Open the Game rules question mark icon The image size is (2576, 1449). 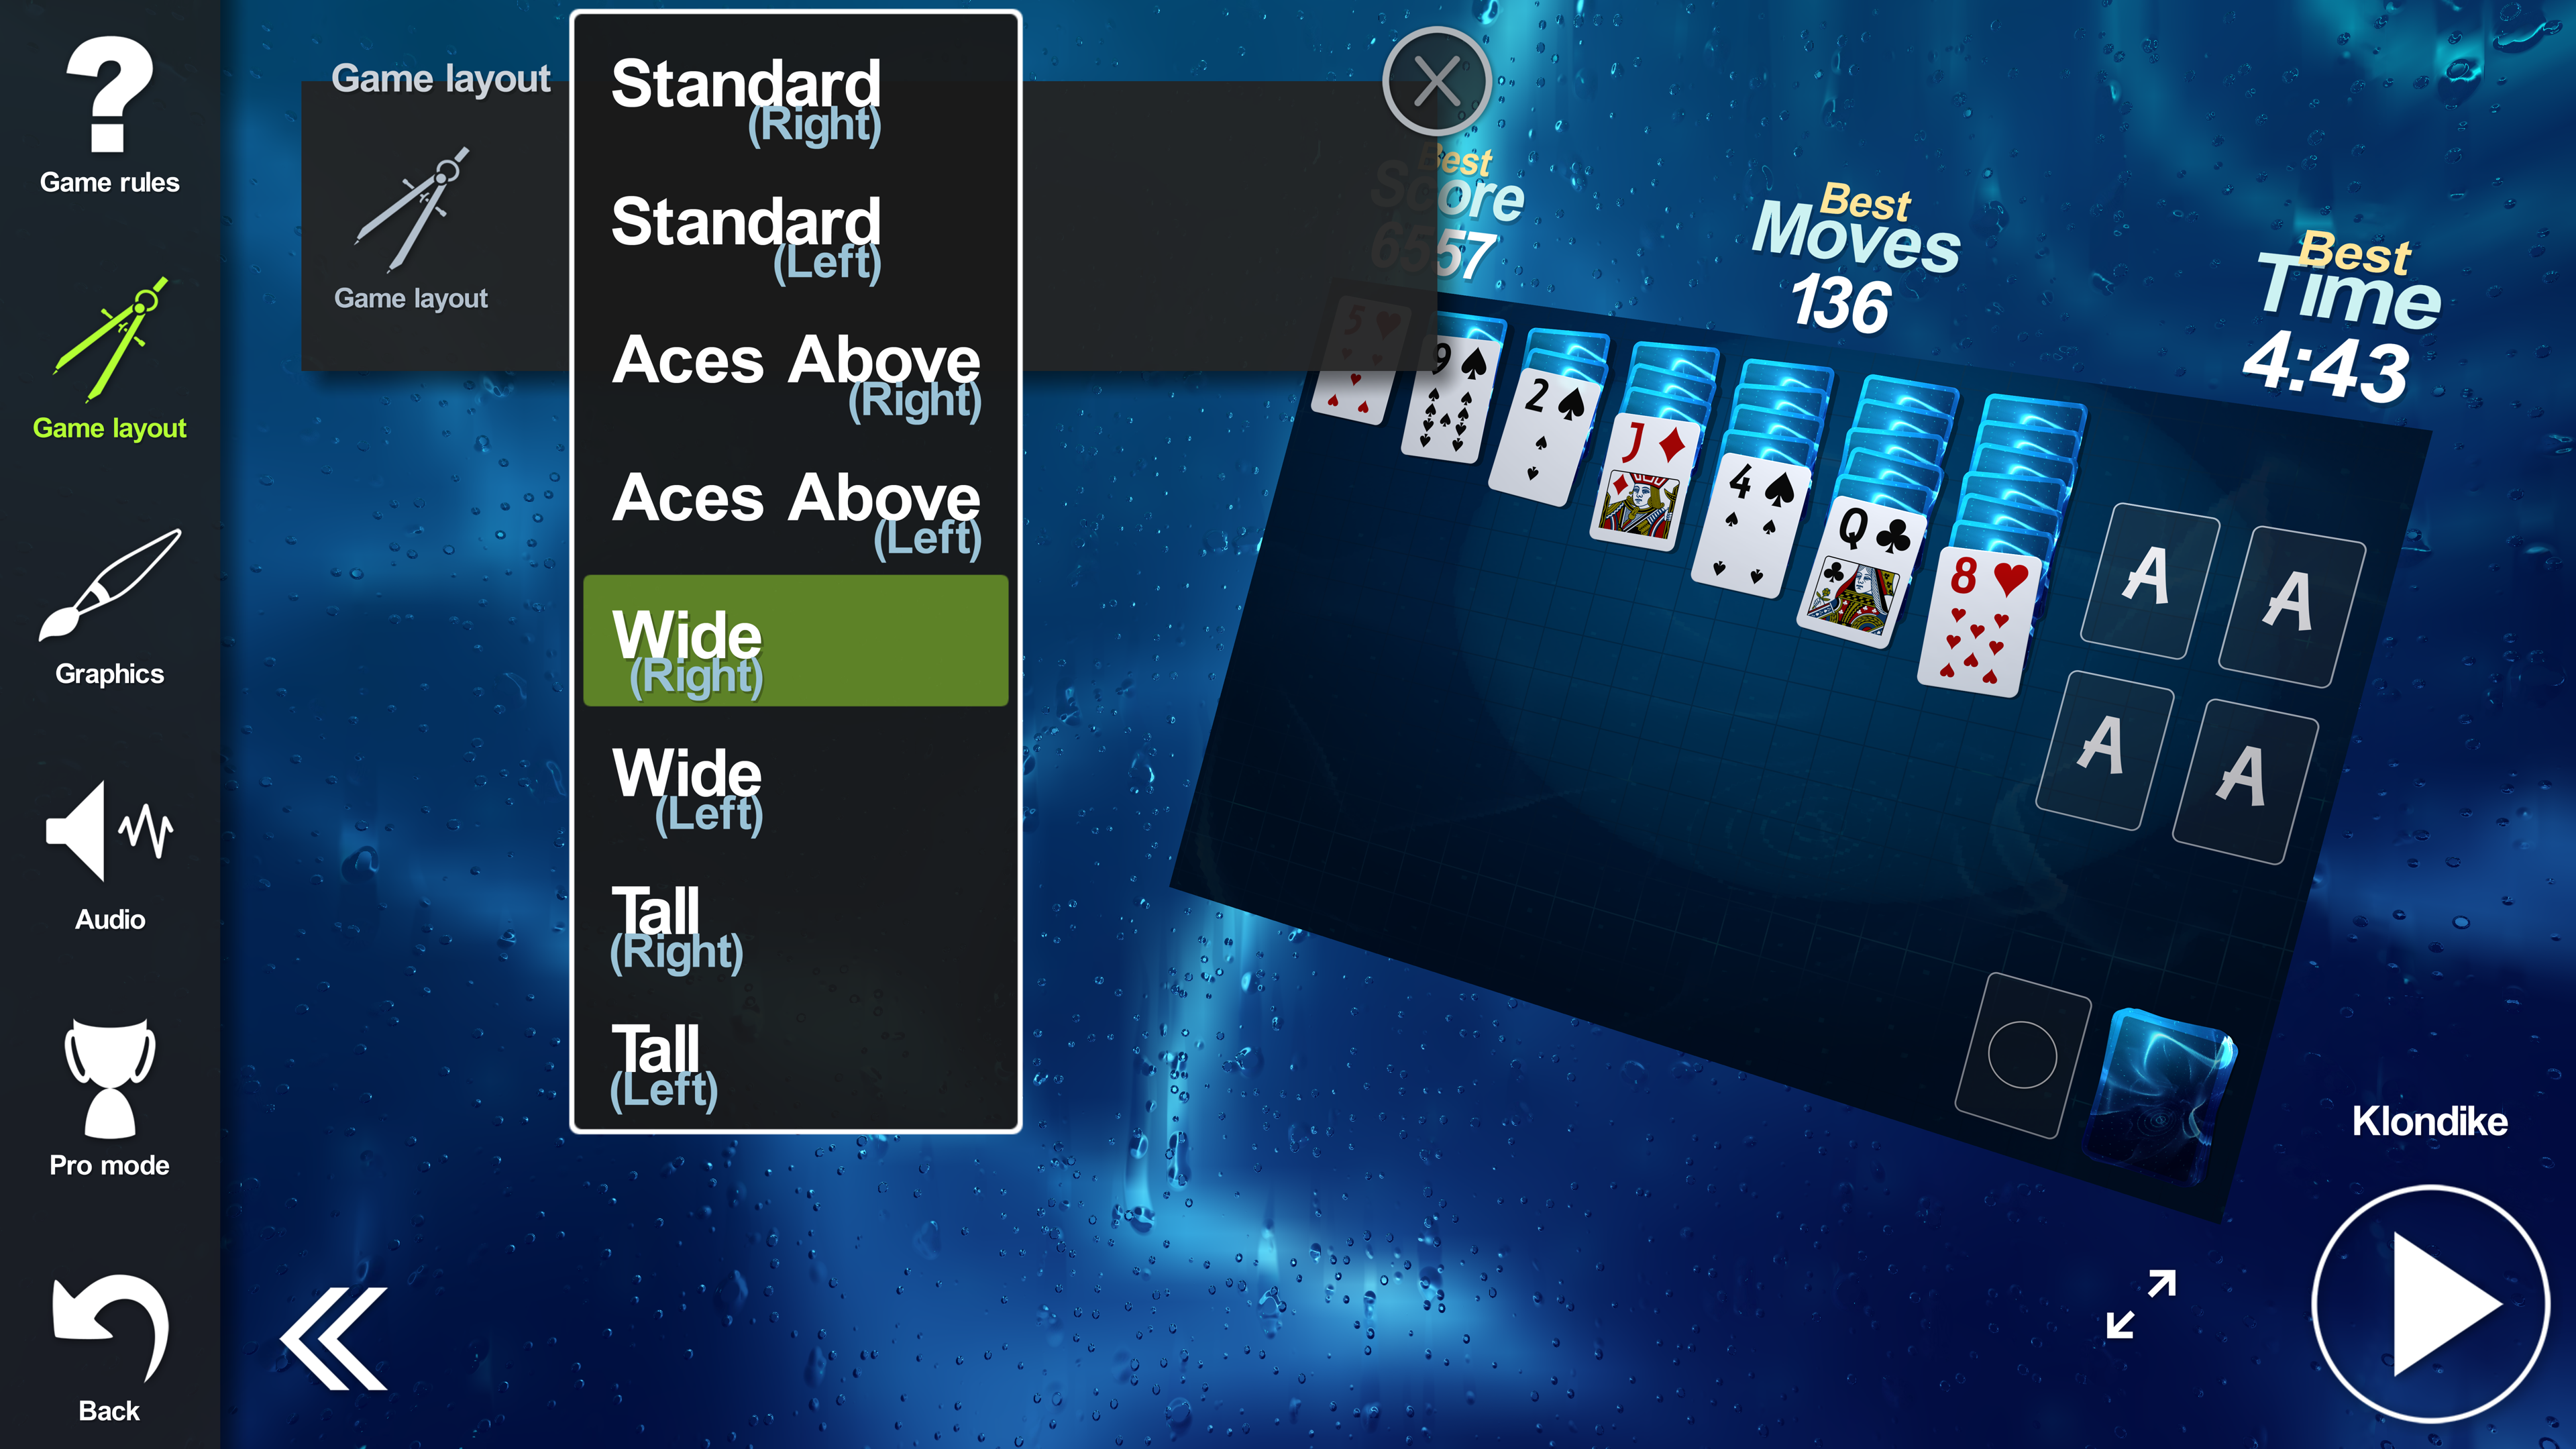pyautogui.click(x=110, y=95)
